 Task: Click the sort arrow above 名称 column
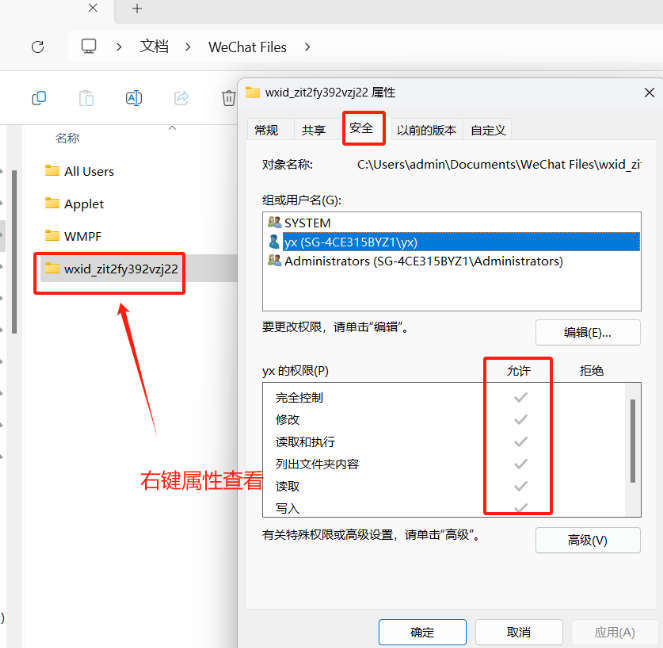coord(172,128)
